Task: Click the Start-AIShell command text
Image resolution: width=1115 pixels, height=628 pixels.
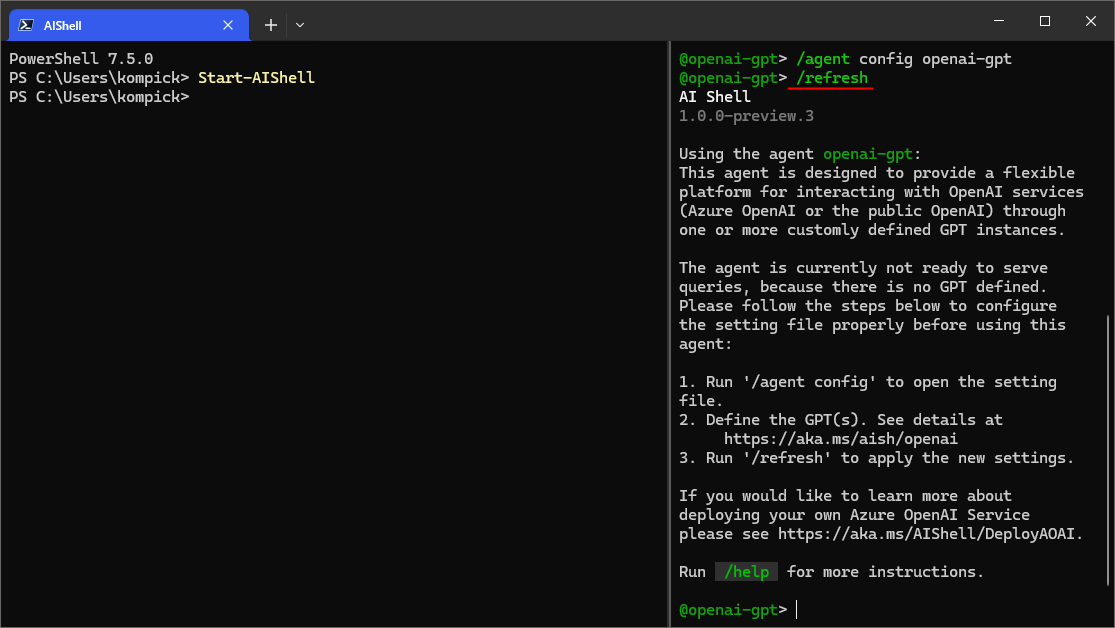Action: [x=256, y=78]
